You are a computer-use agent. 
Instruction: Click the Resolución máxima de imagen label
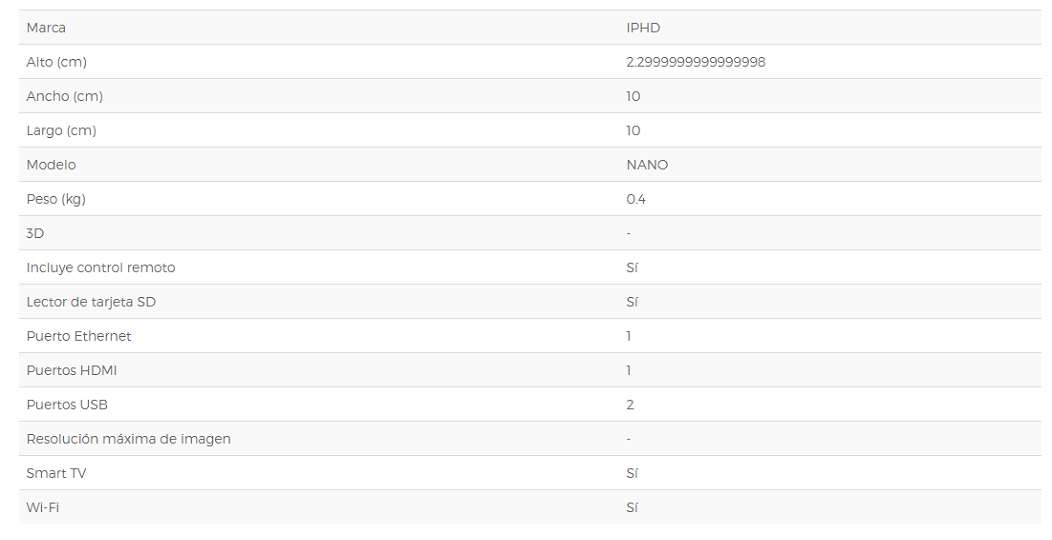pos(128,439)
